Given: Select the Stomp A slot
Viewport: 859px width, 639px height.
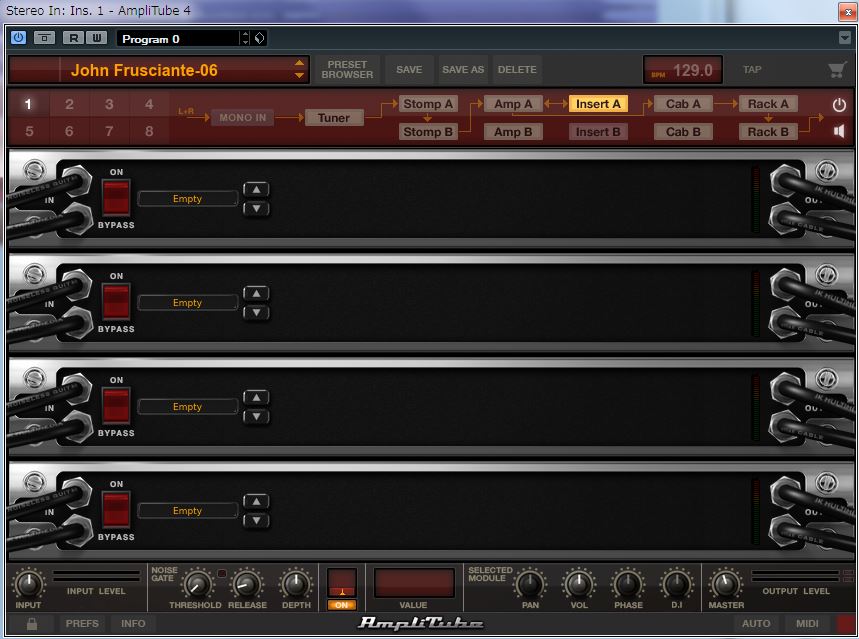Looking at the screenshot, I should coord(428,102).
